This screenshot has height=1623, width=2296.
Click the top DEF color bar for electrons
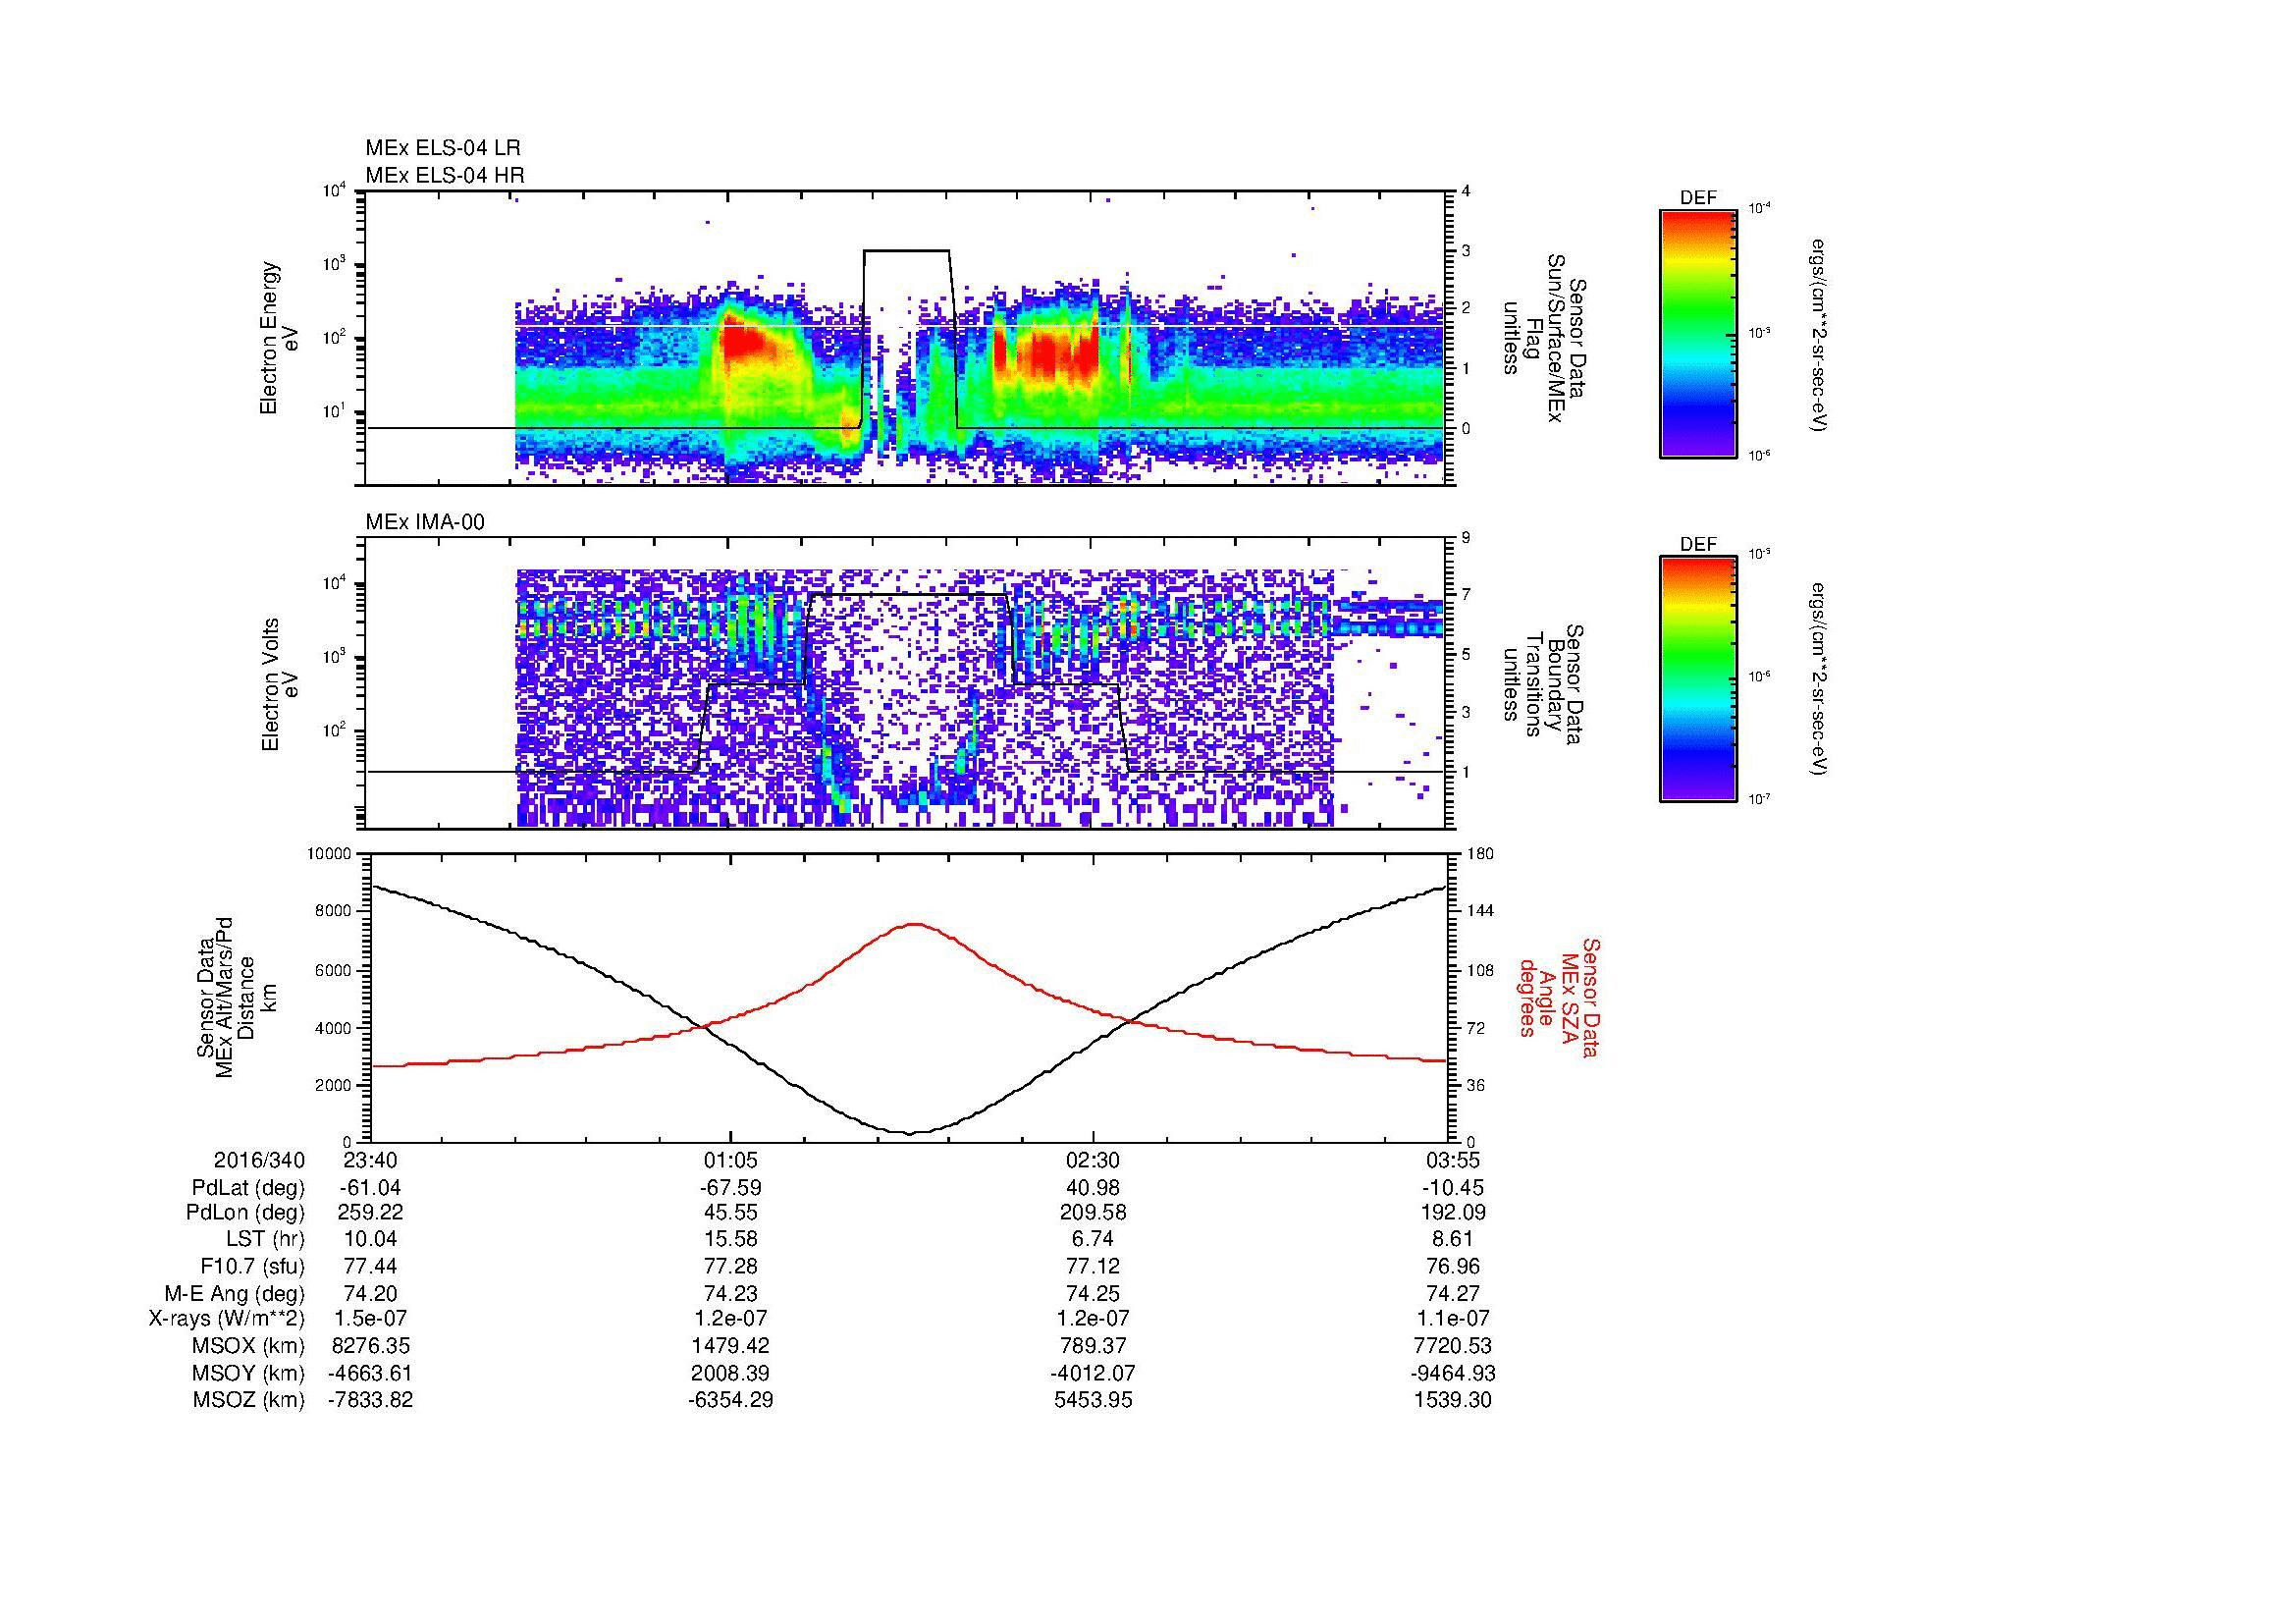(x=1698, y=333)
